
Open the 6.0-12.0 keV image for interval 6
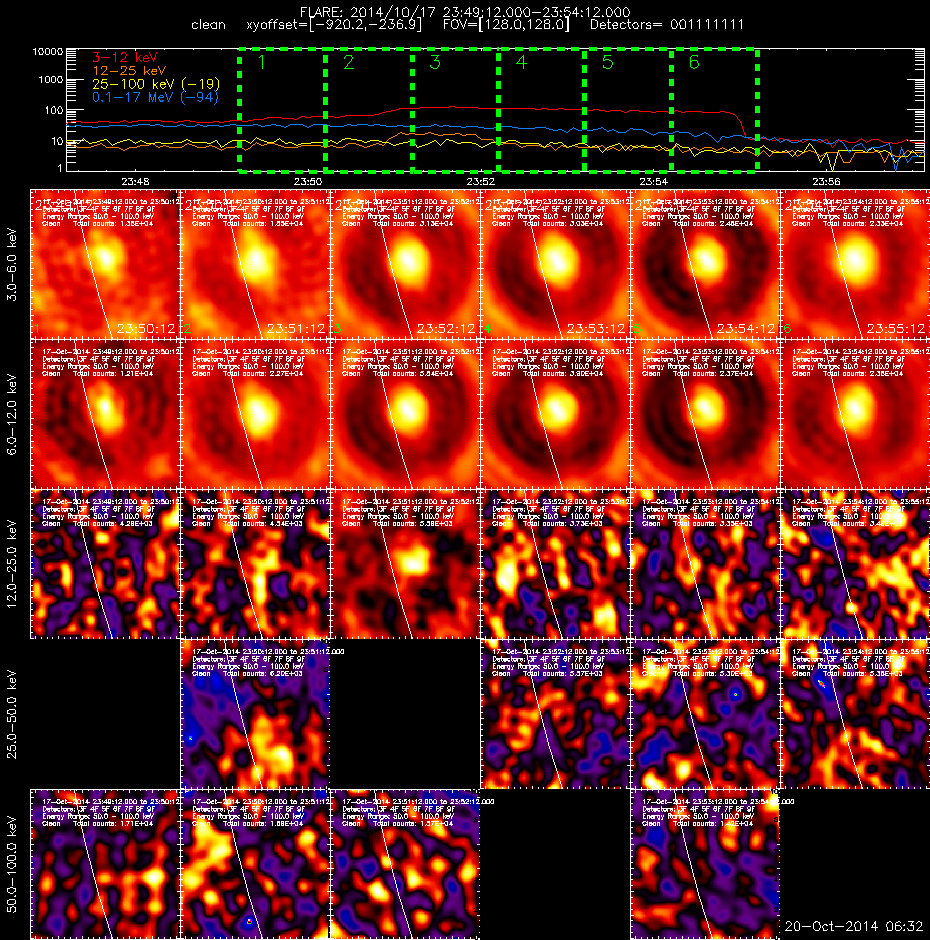(855, 414)
